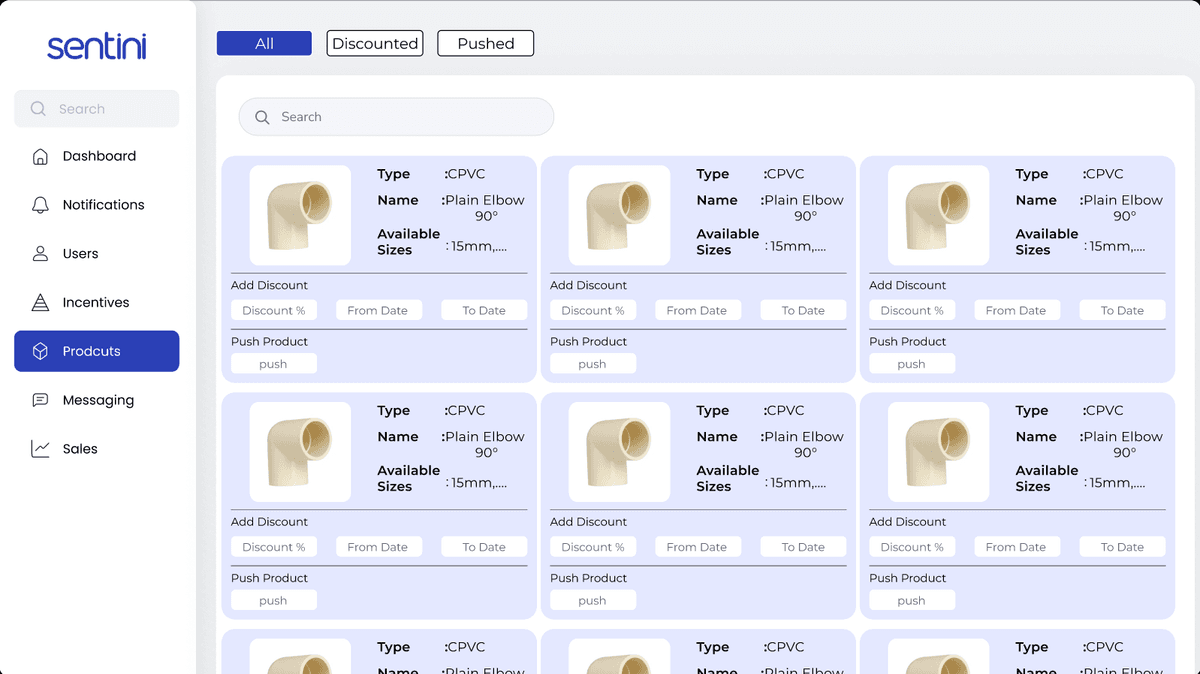The image size is (1200, 674).
Task: Click From Date field in top-middle card
Action: (697, 310)
